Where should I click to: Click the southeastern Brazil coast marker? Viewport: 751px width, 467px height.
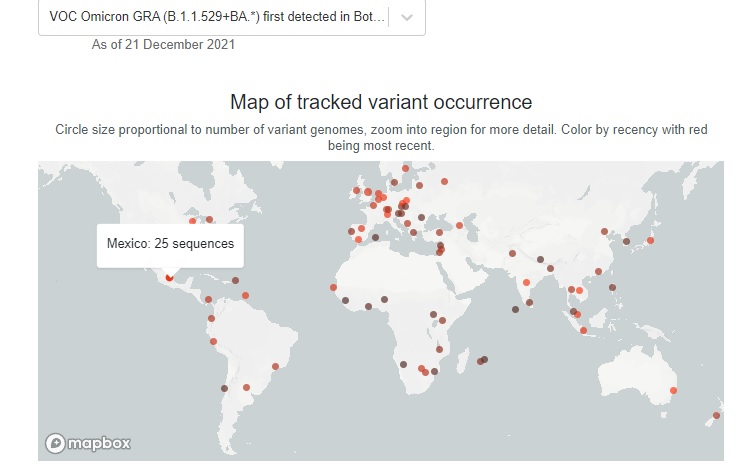275,367
